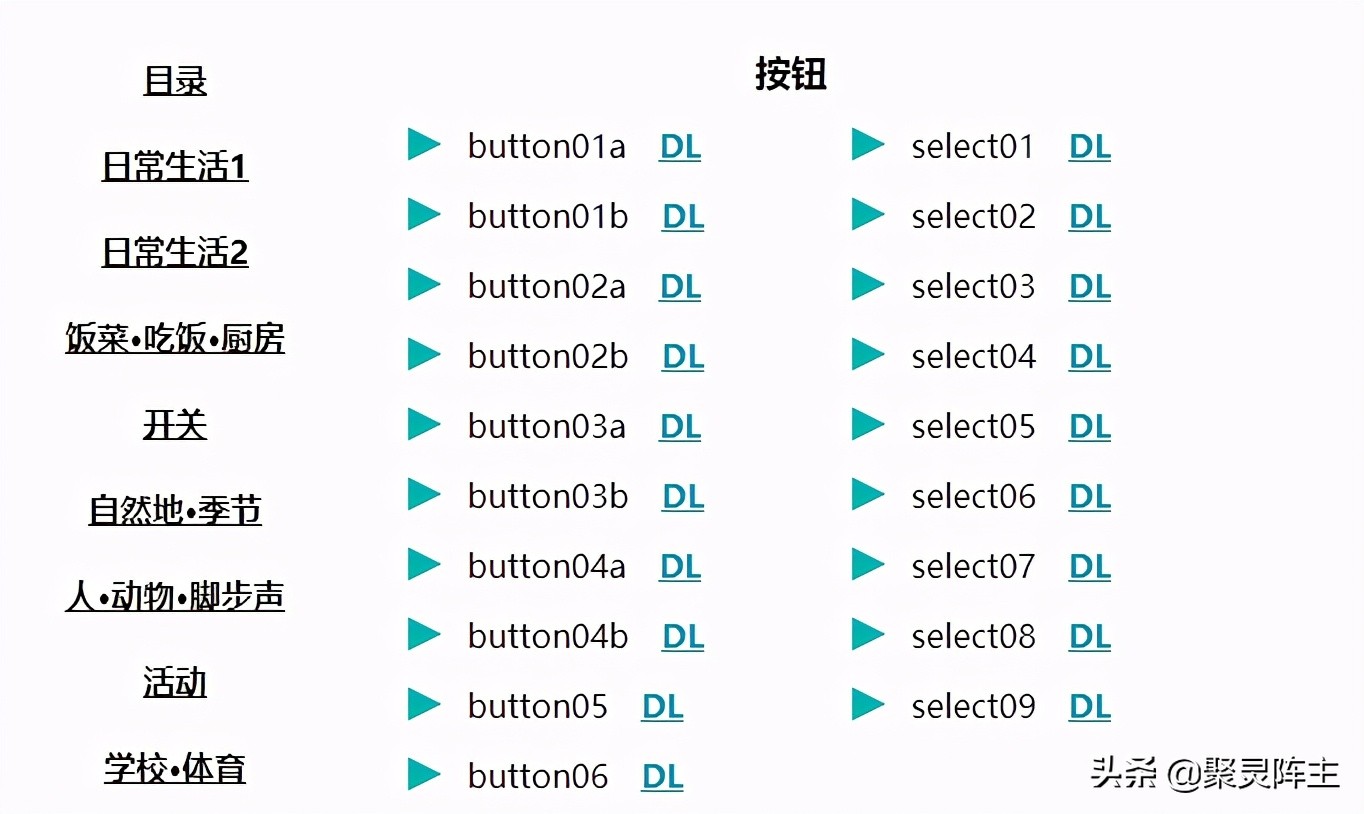The image size is (1364, 814).
Task: Play the button02a sound preview
Action: [x=424, y=285]
